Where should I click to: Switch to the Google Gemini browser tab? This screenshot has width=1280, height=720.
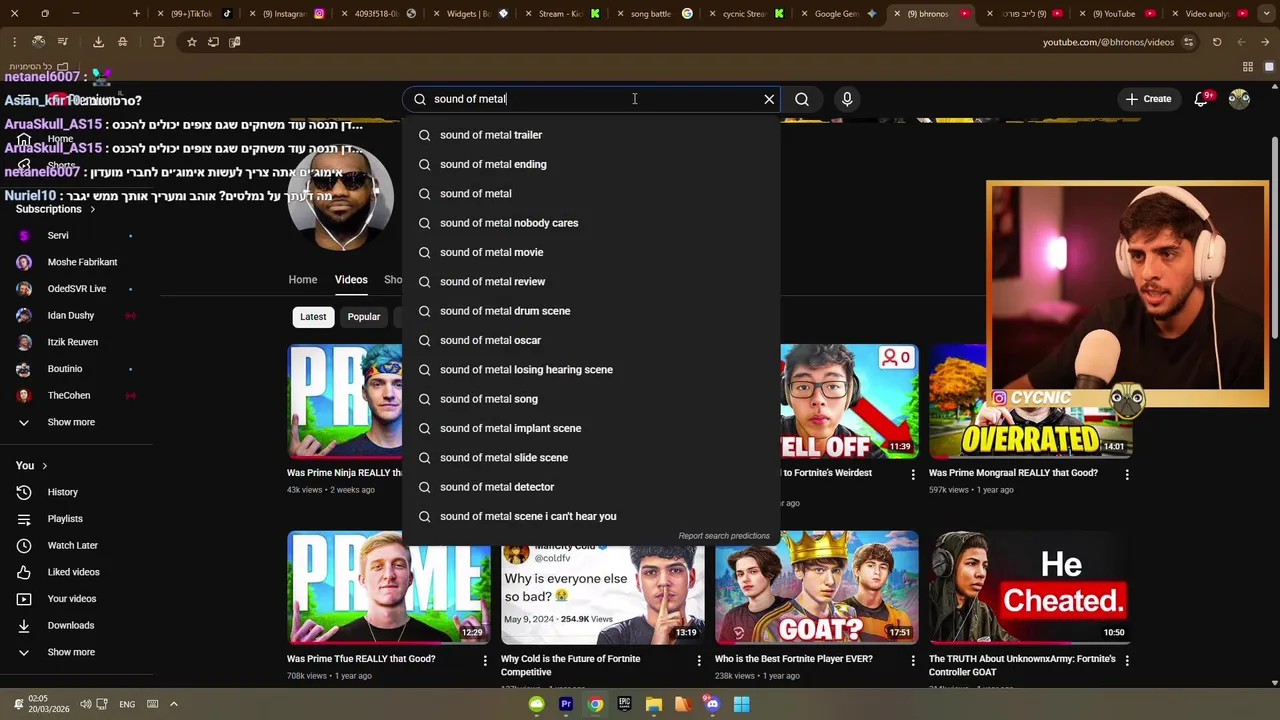pos(840,14)
